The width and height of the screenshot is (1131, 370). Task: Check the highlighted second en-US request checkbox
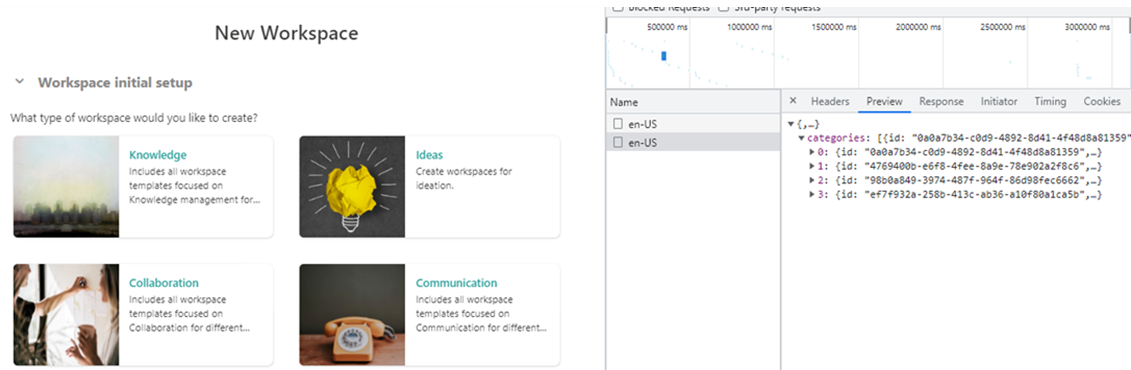click(617, 143)
